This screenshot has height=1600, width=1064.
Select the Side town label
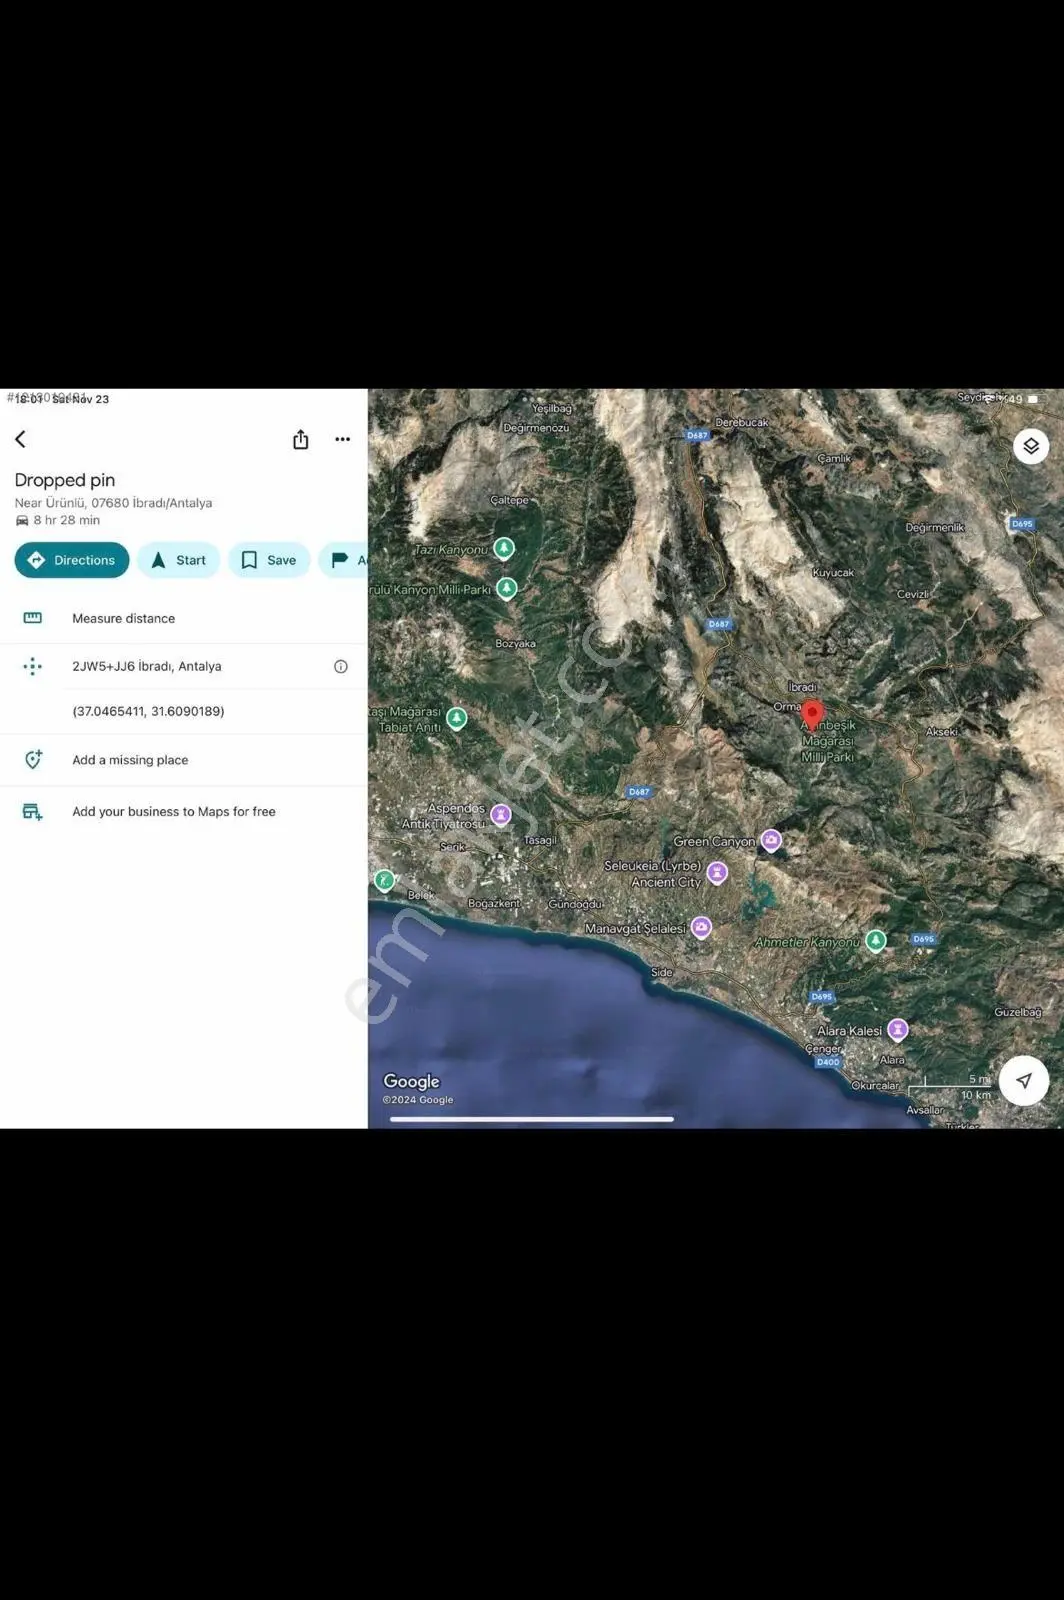[x=662, y=972]
